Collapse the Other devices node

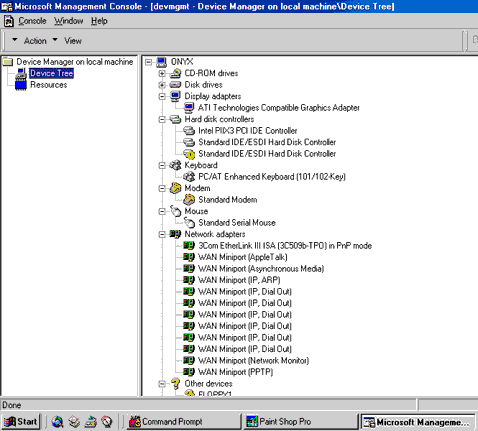click(x=162, y=384)
